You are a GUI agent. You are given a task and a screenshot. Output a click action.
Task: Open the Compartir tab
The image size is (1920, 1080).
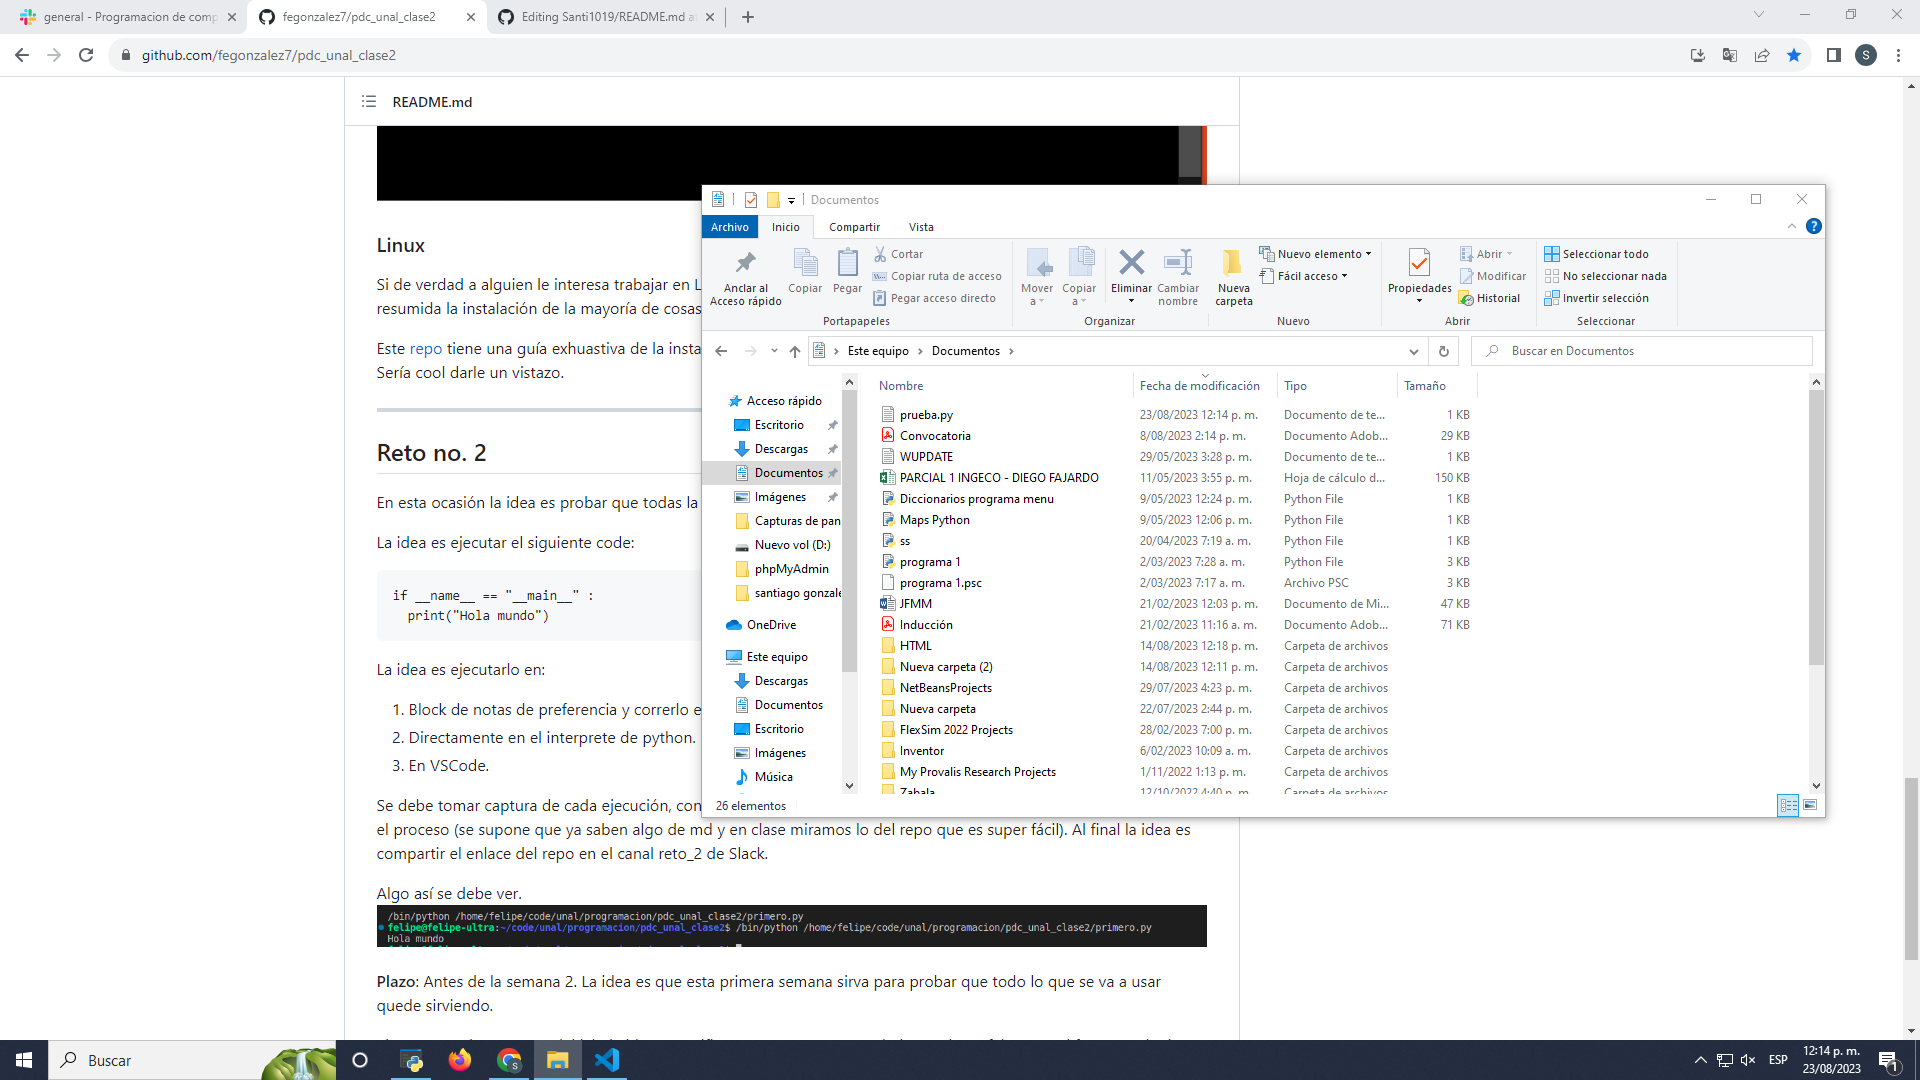(x=853, y=227)
